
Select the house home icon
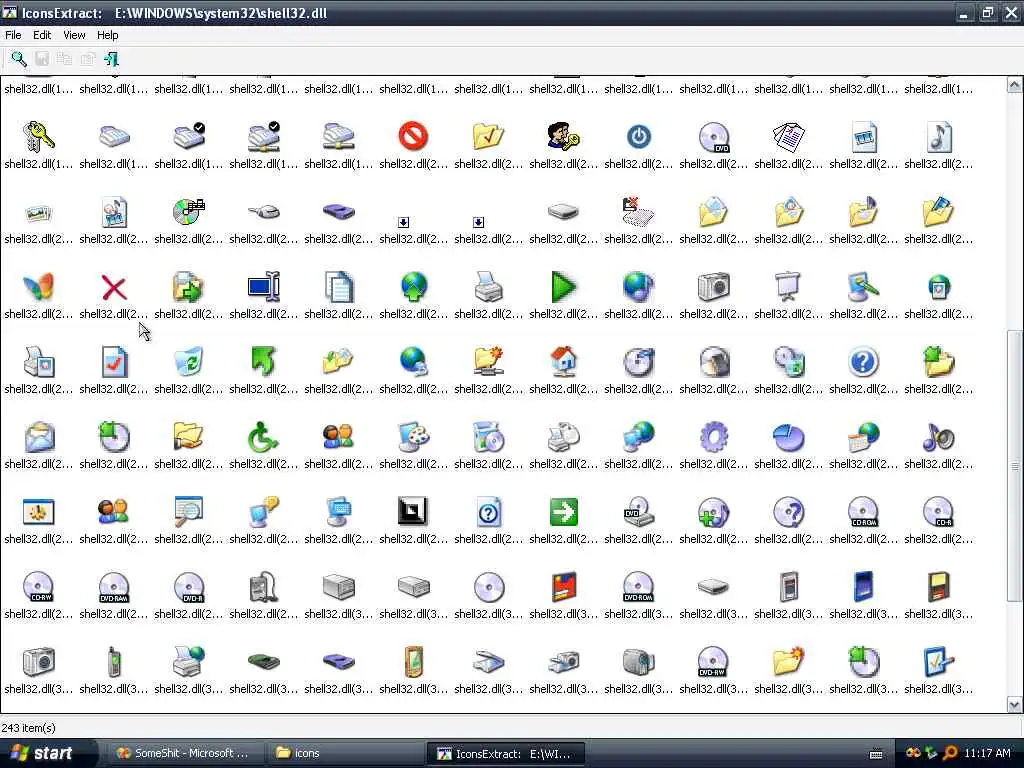pyautogui.click(x=564, y=362)
